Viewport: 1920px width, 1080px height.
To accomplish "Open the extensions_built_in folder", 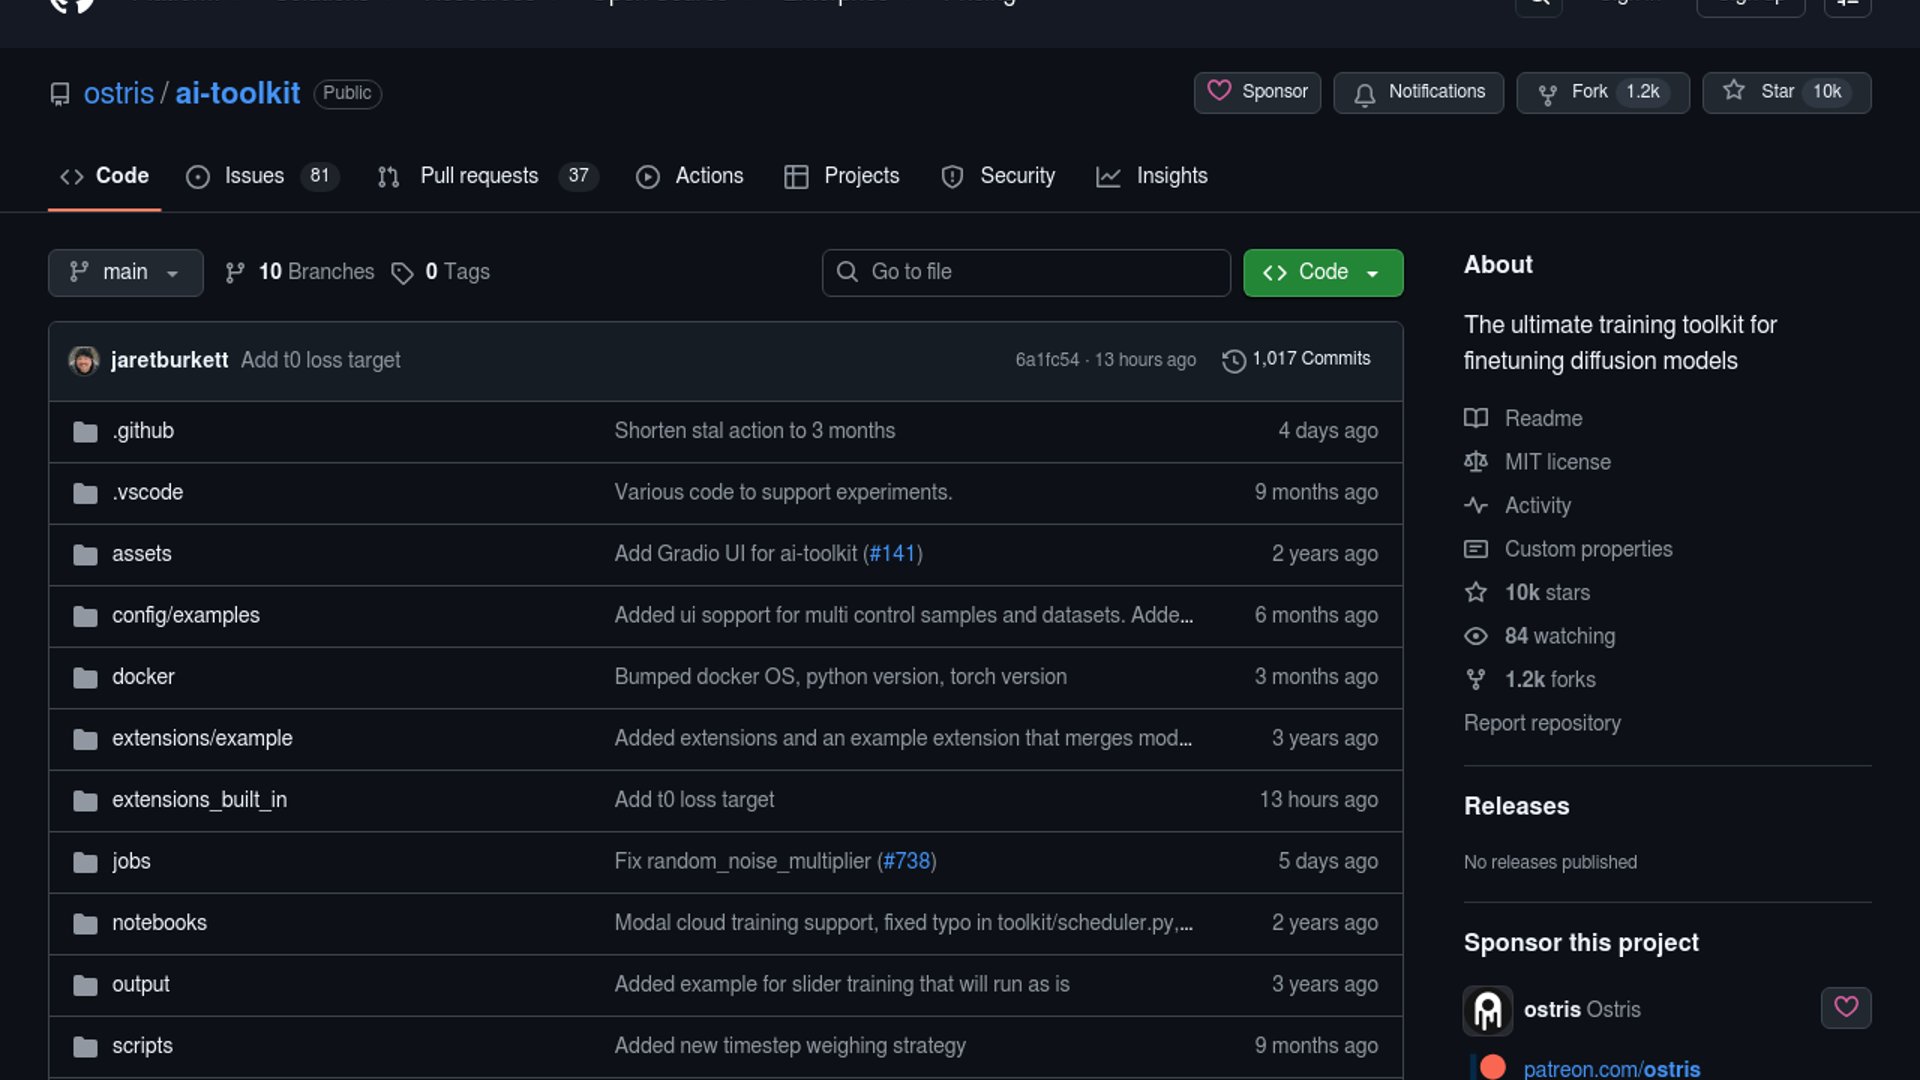I will (x=199, y=800).
